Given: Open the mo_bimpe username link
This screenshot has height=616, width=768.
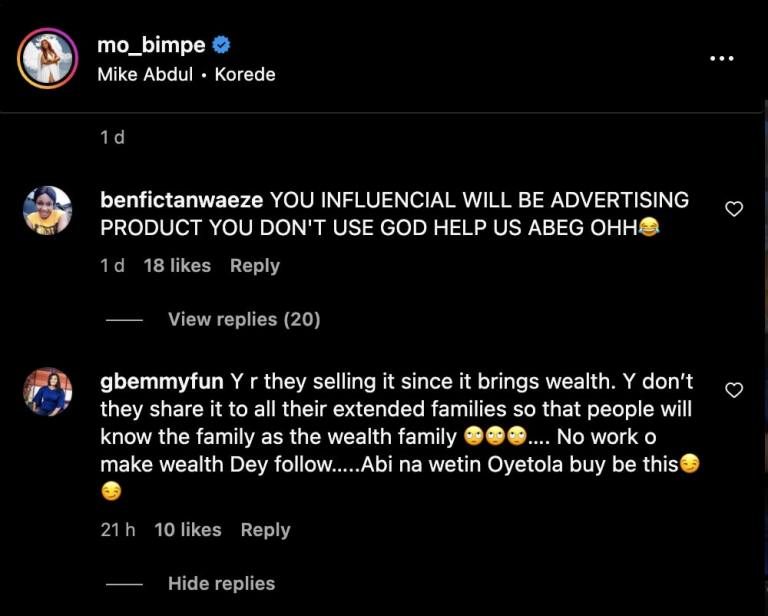Looking at the screenshot, I should (151, 45).
